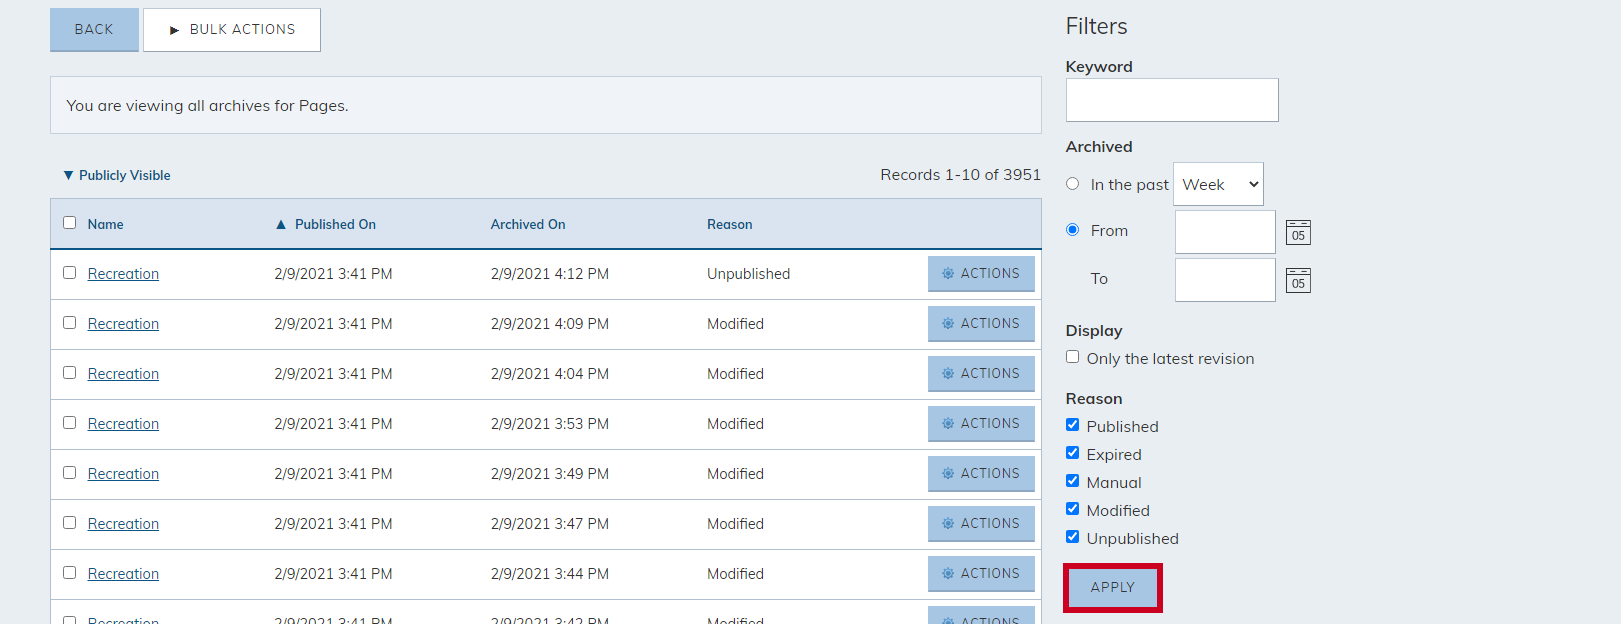Go back with the BACK button
Screen dimensions: 1621x624
tap(94, 30)
